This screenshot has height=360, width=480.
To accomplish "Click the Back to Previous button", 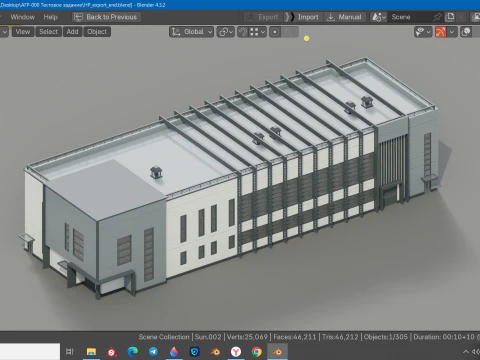I will [x=106, y=17].
